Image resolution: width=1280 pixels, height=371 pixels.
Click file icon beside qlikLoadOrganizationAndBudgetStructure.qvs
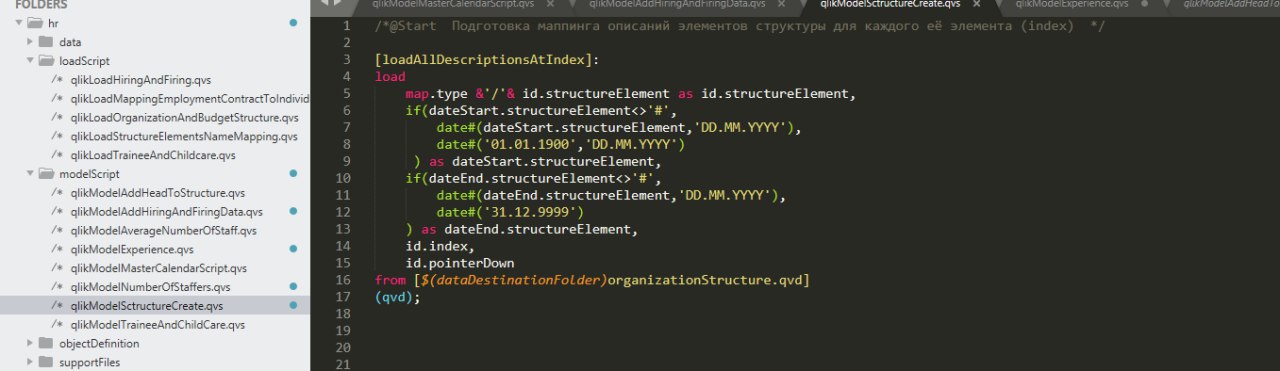click(57, 118)
